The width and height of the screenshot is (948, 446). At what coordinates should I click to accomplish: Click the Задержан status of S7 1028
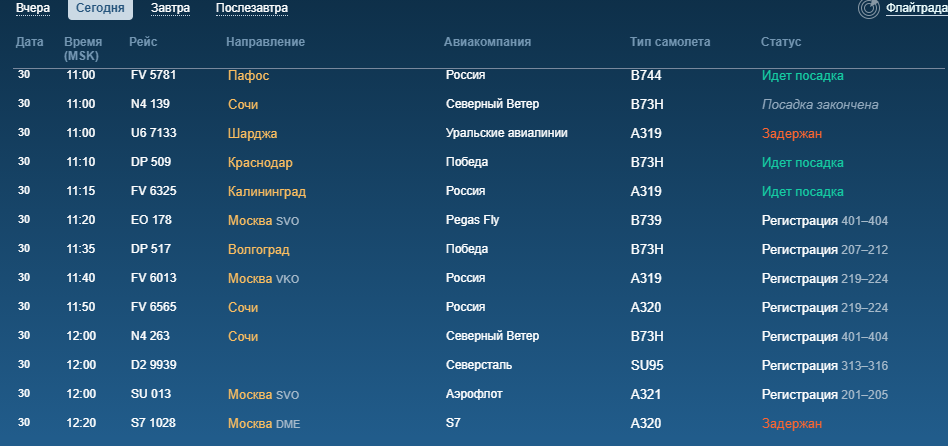click(x=791, y=424)
